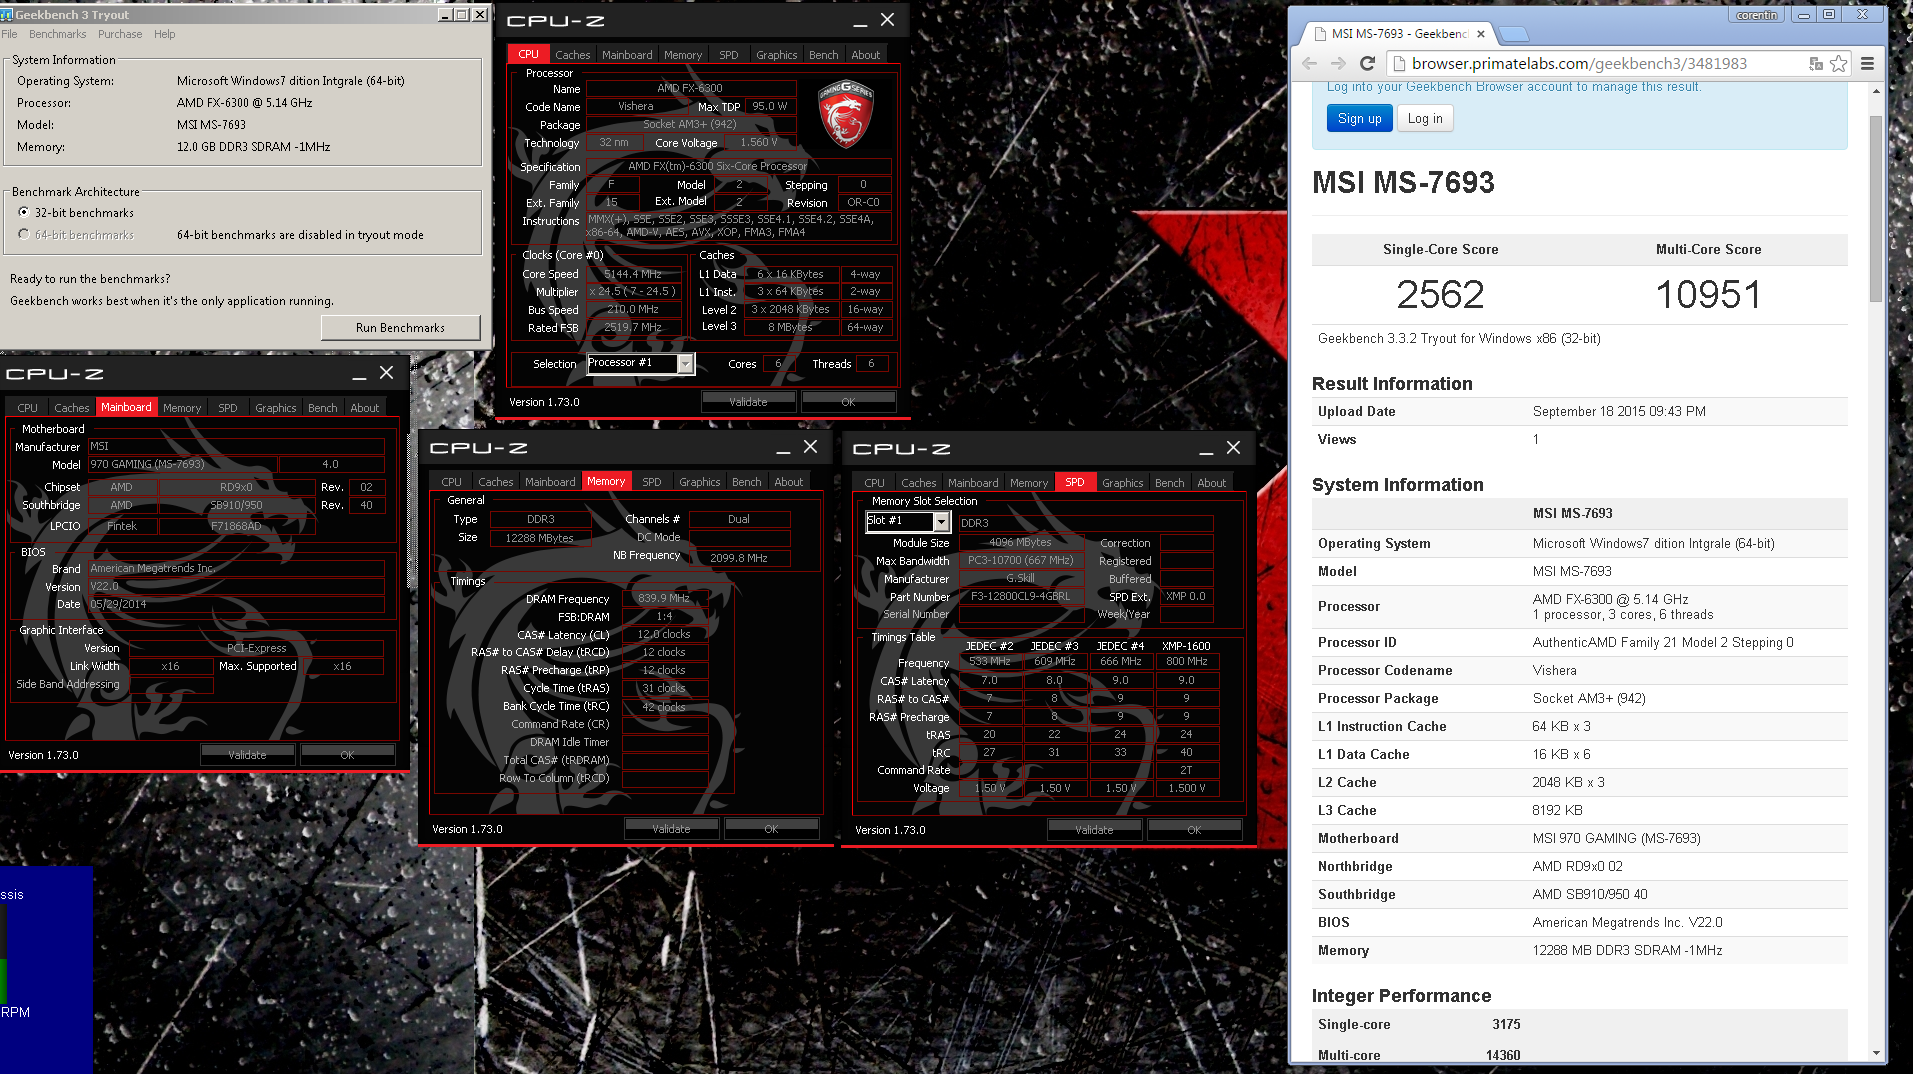Click the scrollbar down arrow in Chrome
Viewport: 1913px width, 1074px height.
1876,1053
